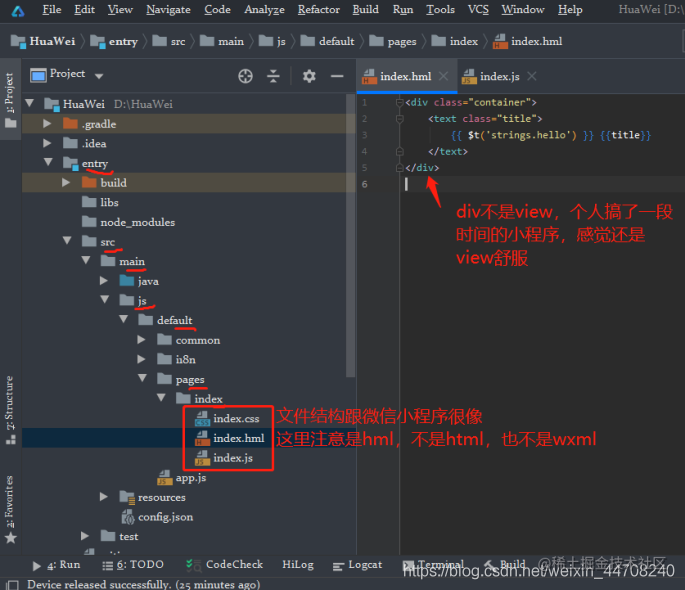Collapse the entry module folder
The image size is (685, 590).
pos(48,162)
